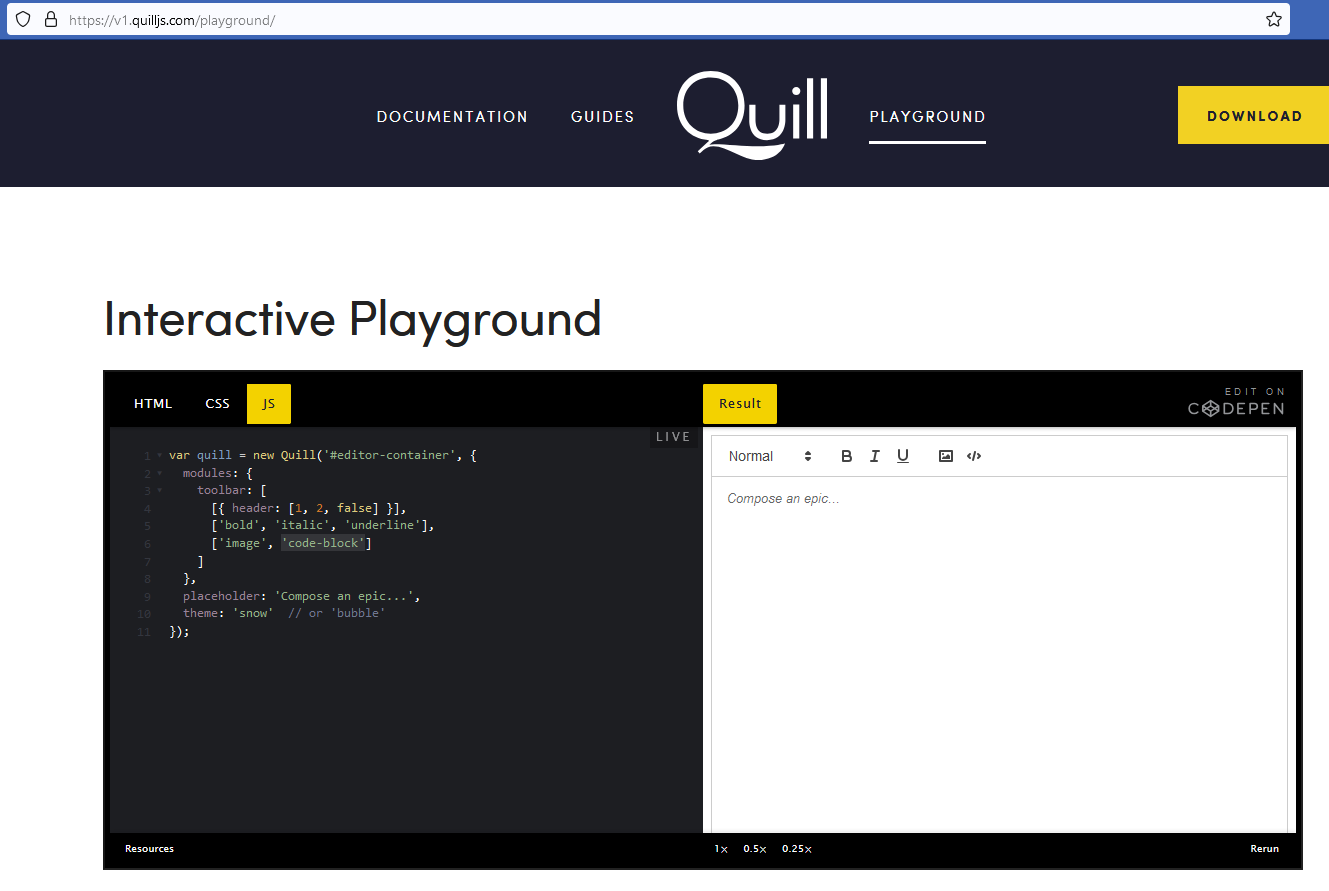Click the Bold formatting icon

tap(847, 456)
